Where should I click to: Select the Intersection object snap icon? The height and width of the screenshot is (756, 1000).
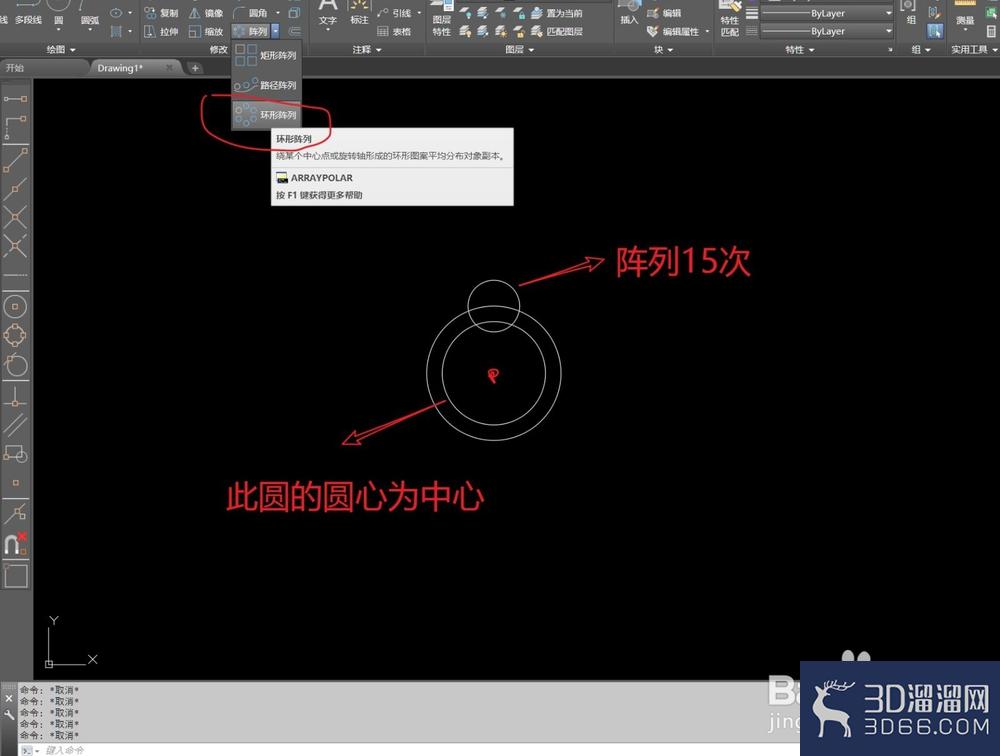15,218
